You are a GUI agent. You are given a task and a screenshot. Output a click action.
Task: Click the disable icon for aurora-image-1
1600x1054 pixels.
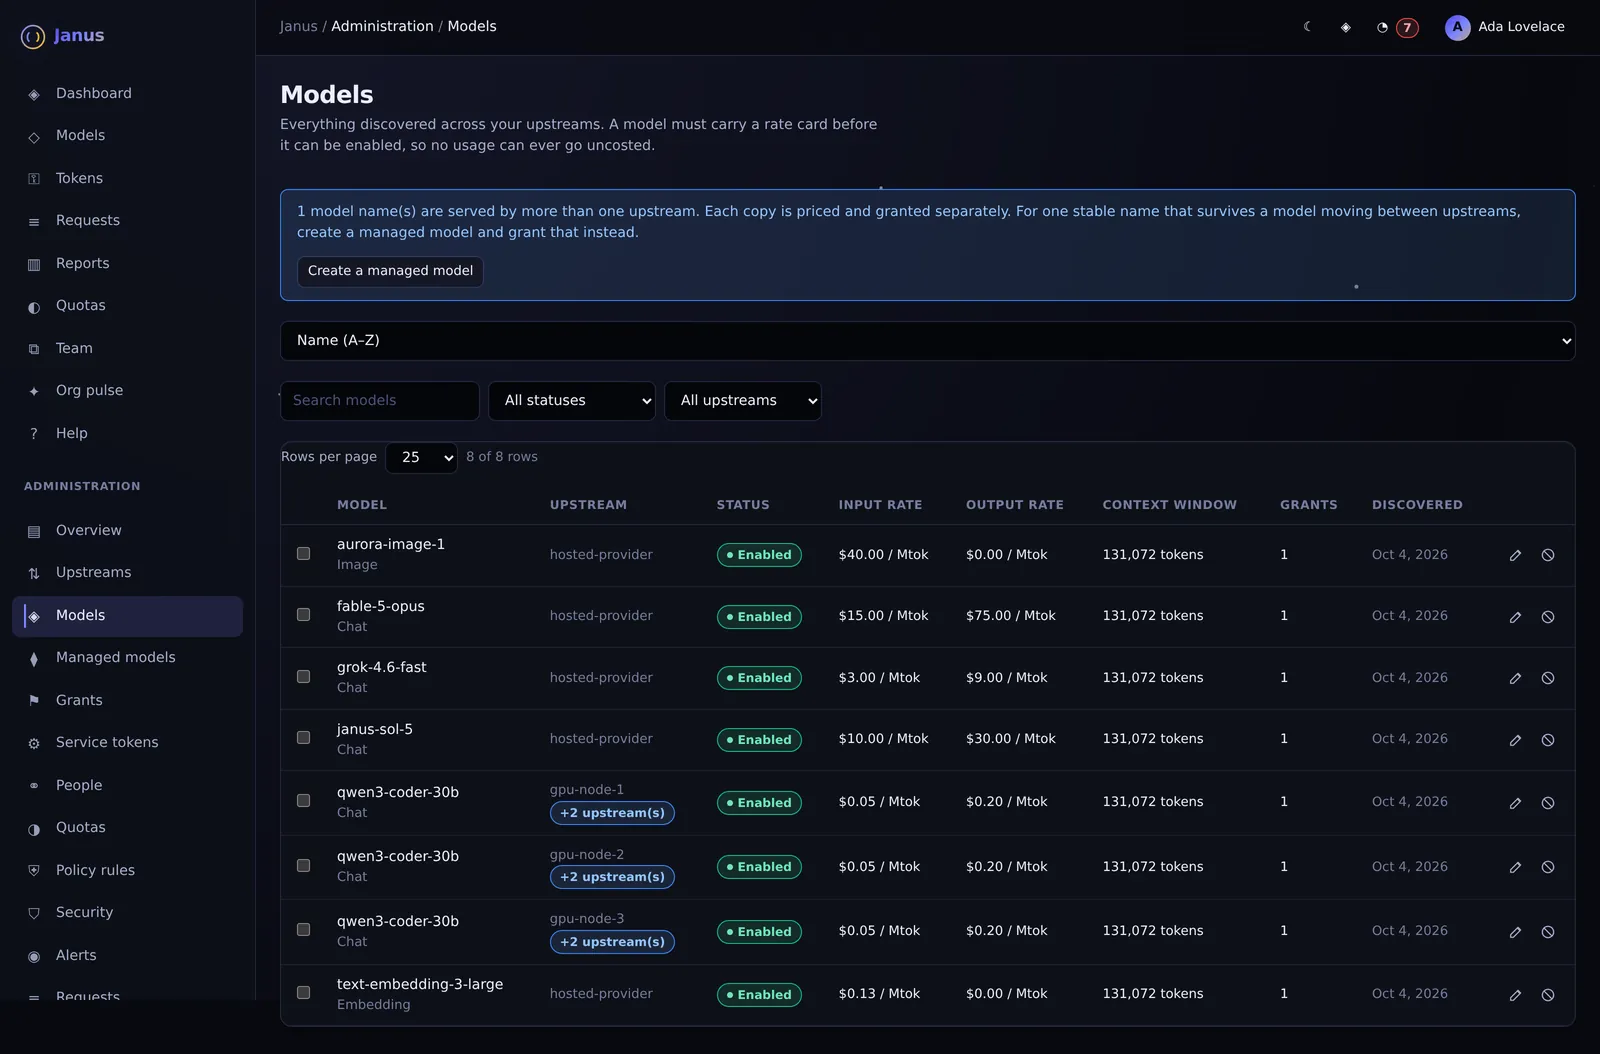1548,555
